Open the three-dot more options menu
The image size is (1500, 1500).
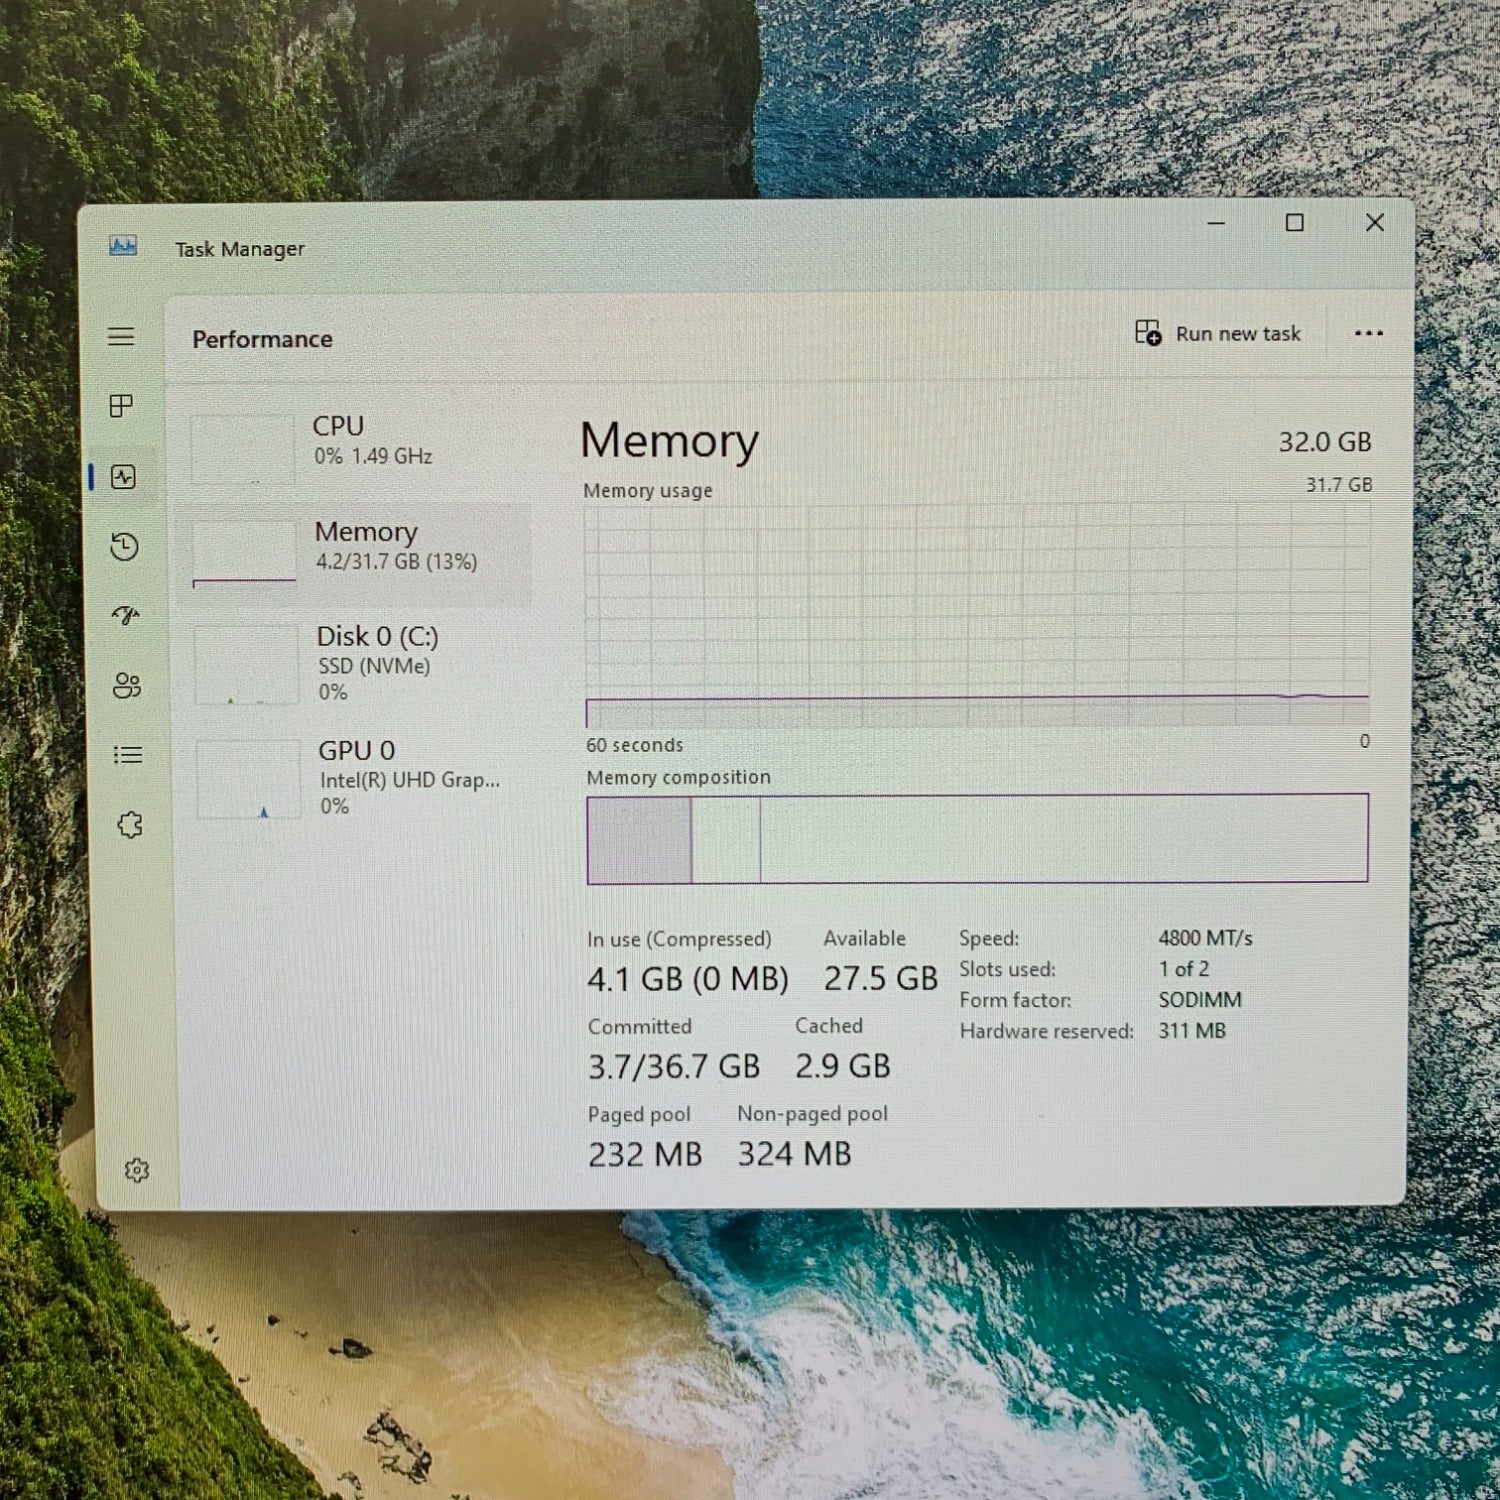[1368, 334]
